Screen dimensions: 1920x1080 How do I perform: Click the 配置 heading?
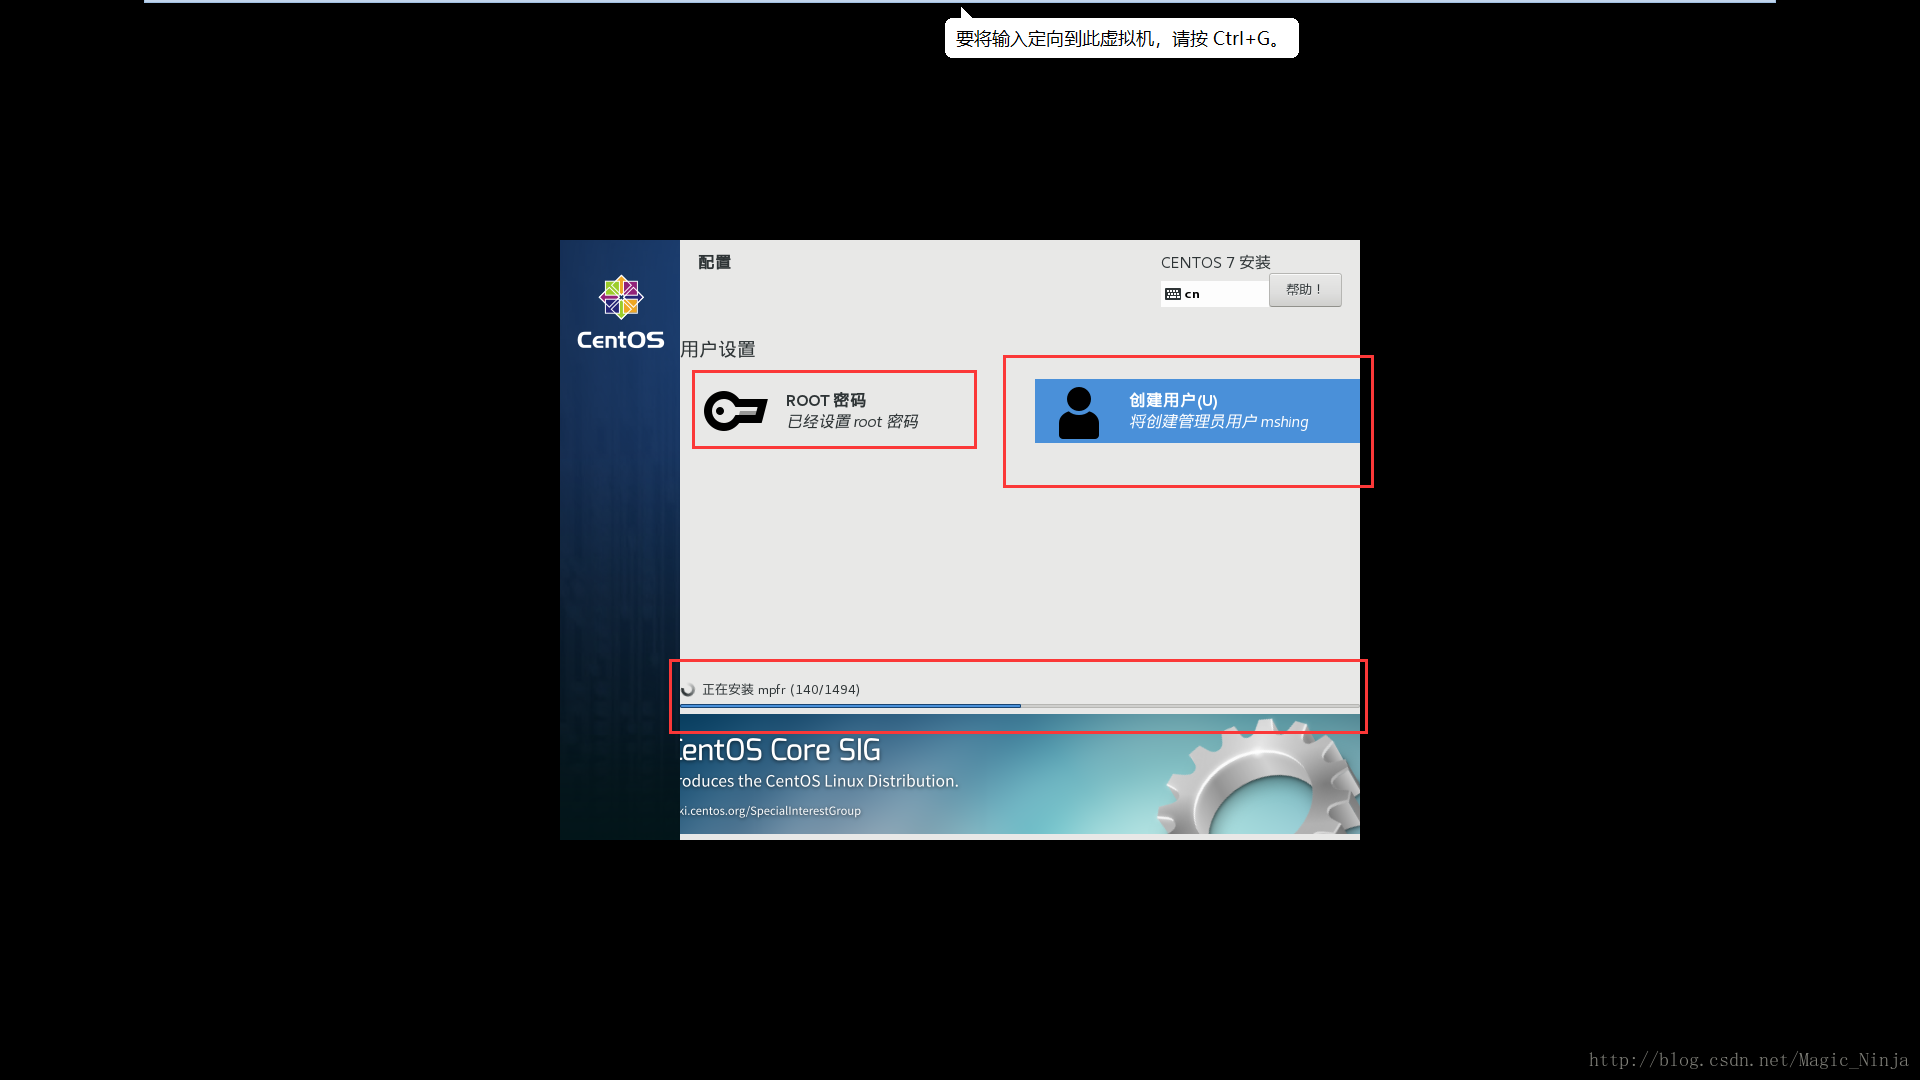click(714, 262)
